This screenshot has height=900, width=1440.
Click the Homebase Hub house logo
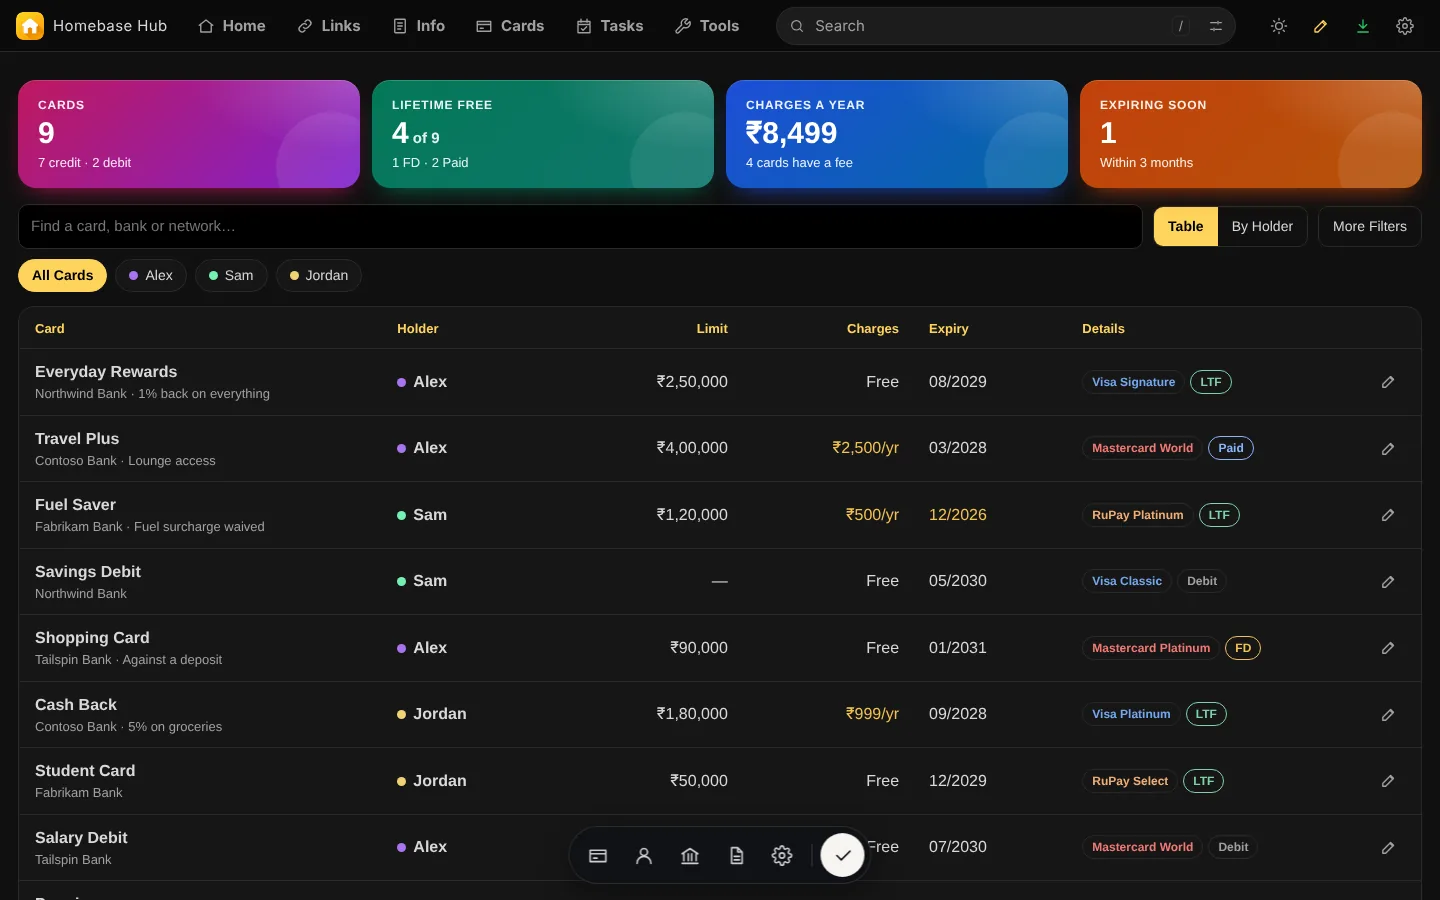coord(30,26)
